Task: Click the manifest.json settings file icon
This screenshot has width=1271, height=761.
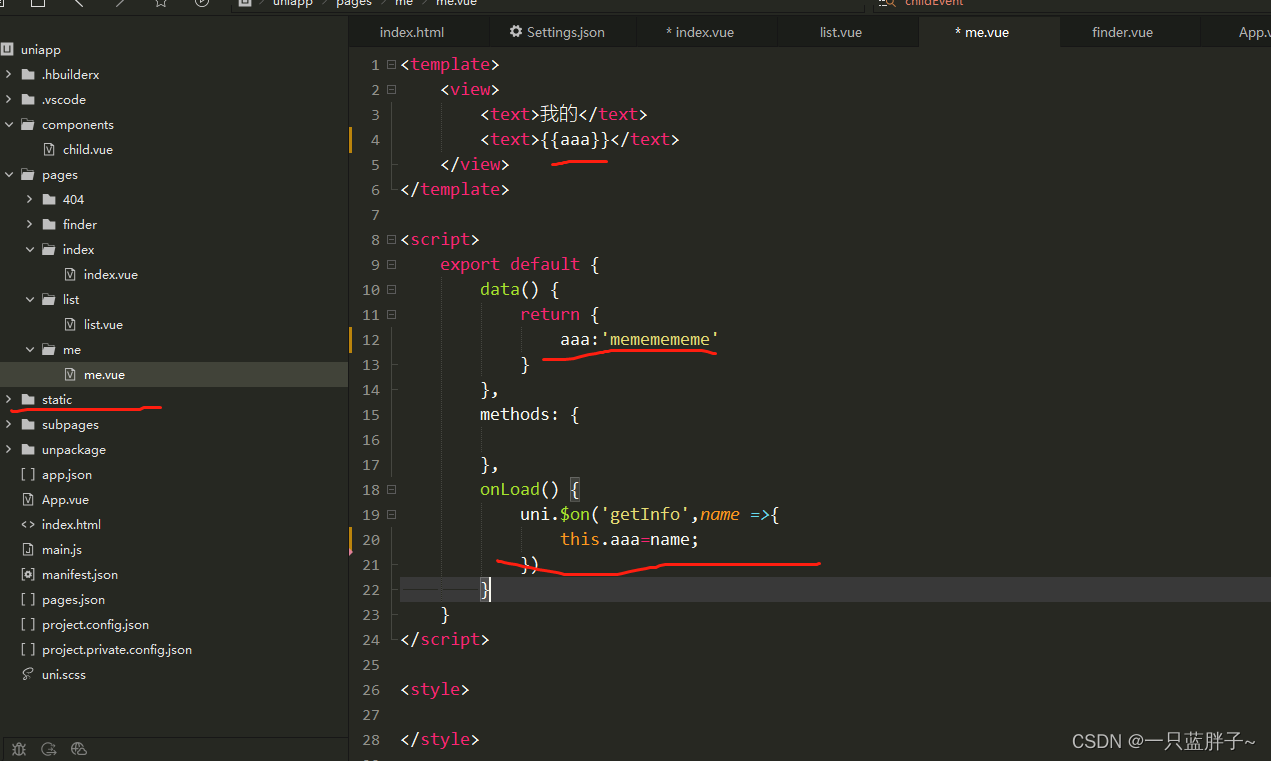Action: [x=28, y=575]
